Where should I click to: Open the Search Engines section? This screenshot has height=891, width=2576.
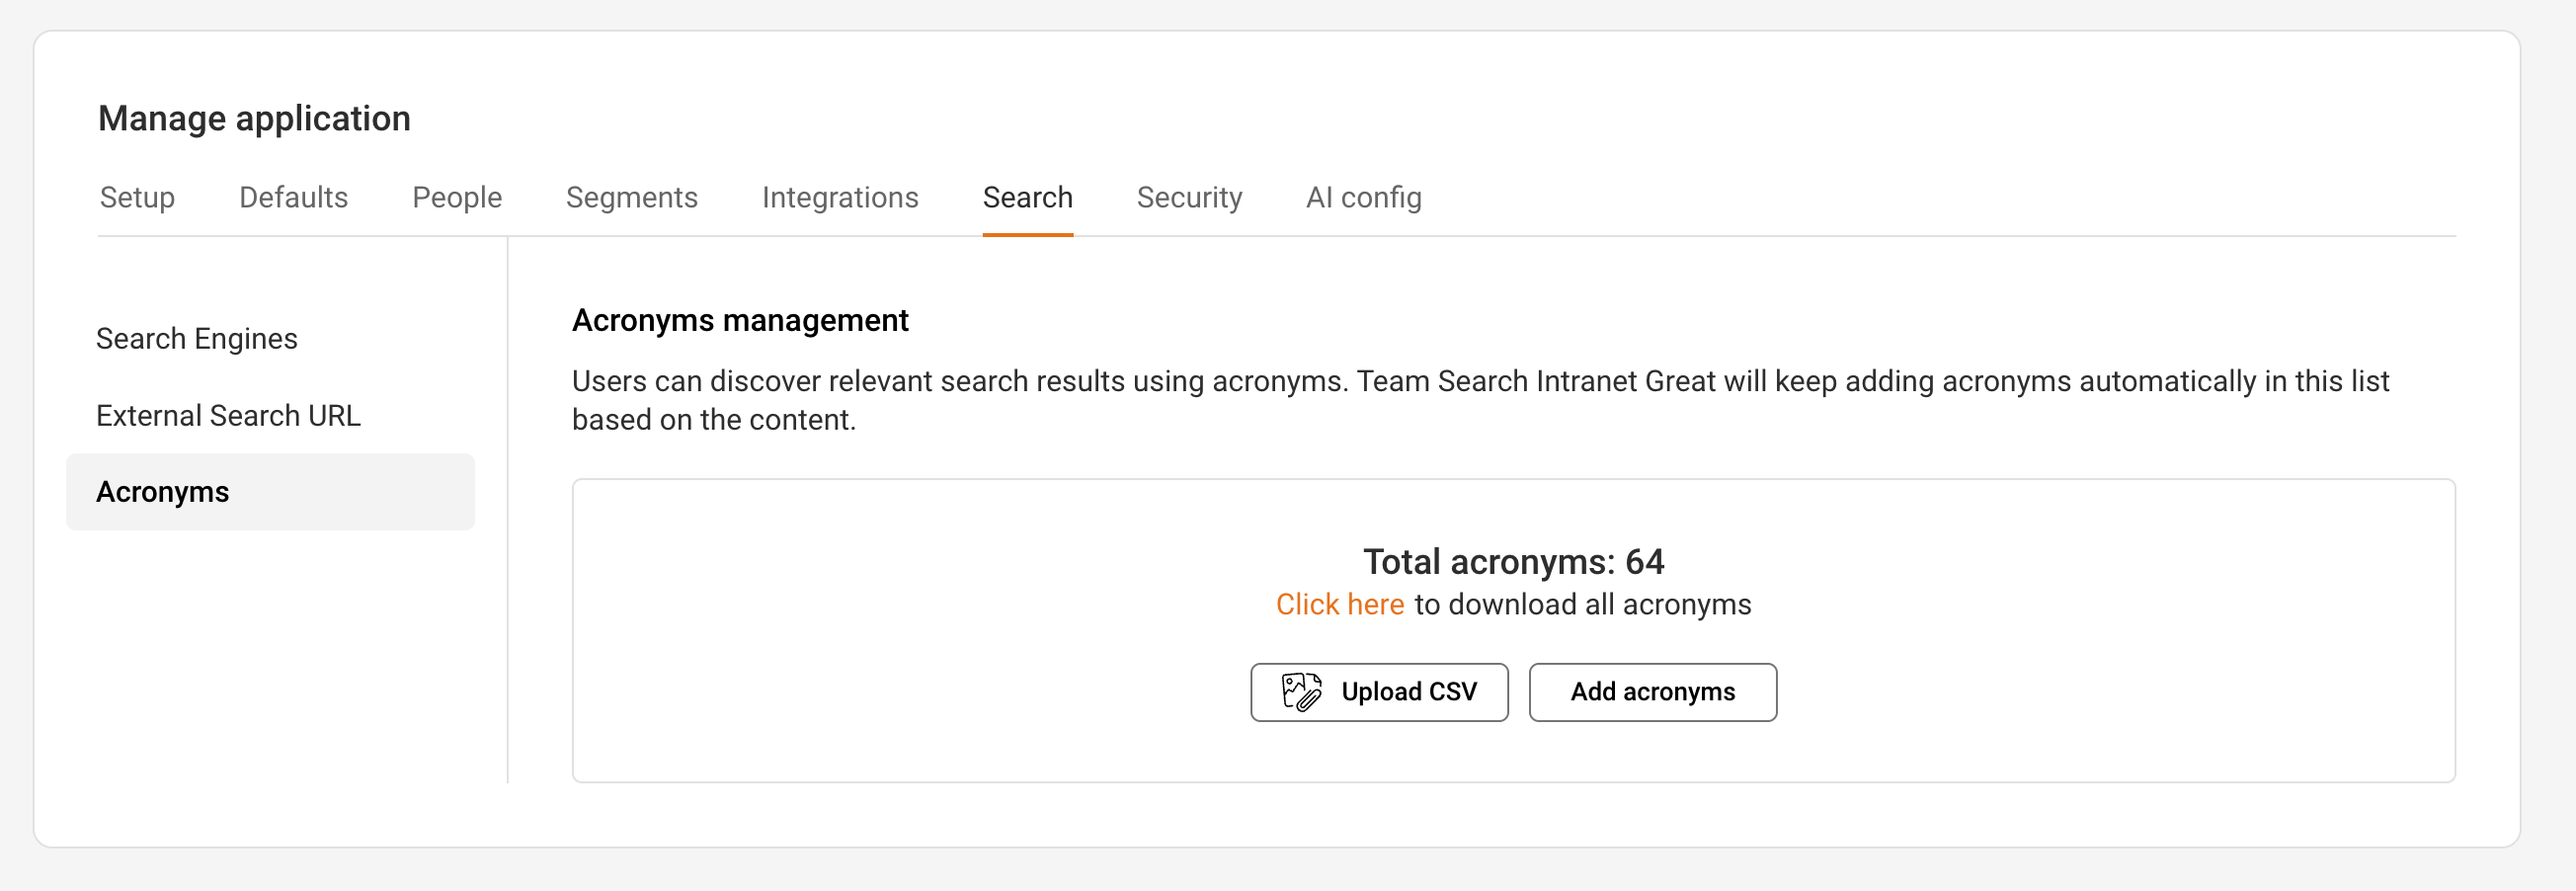pyautogui.click(x=197, y=338)
